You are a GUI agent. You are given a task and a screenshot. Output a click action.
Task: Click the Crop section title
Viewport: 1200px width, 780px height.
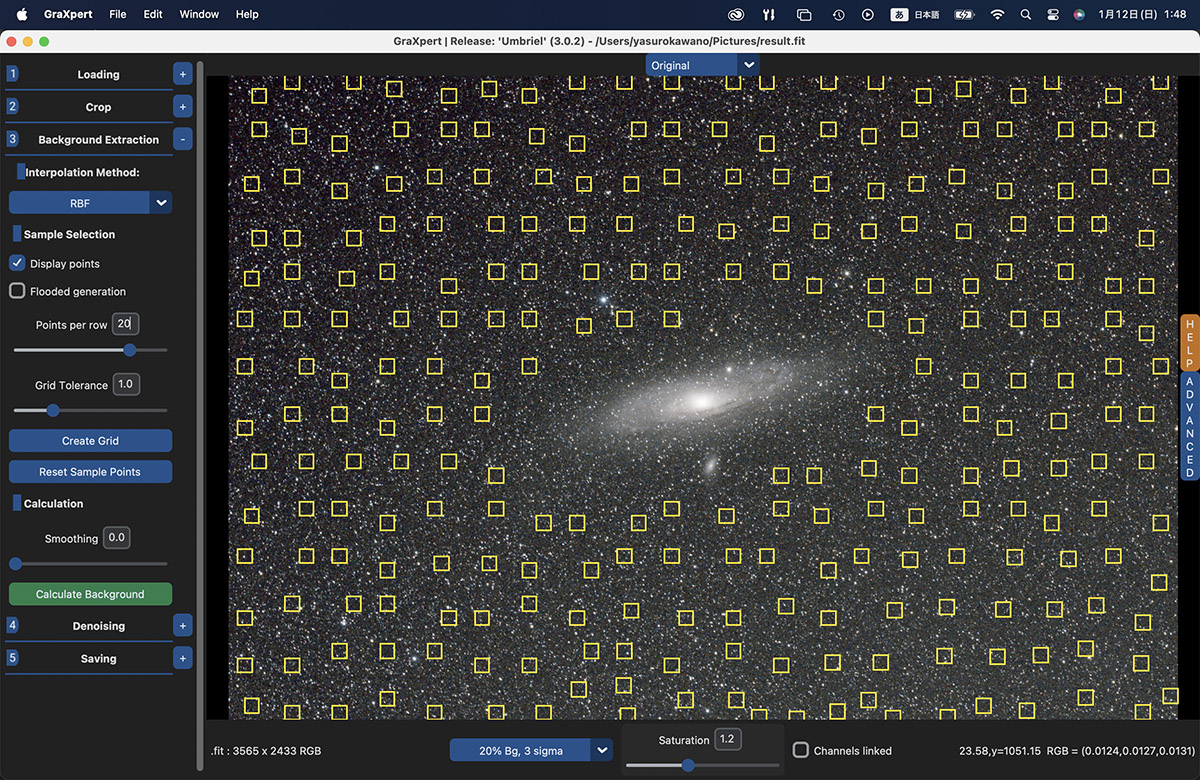tap(98, 106)
